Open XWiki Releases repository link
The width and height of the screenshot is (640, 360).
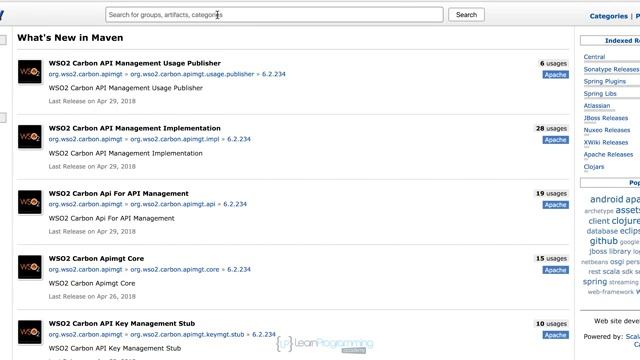[x=606, y=142]
